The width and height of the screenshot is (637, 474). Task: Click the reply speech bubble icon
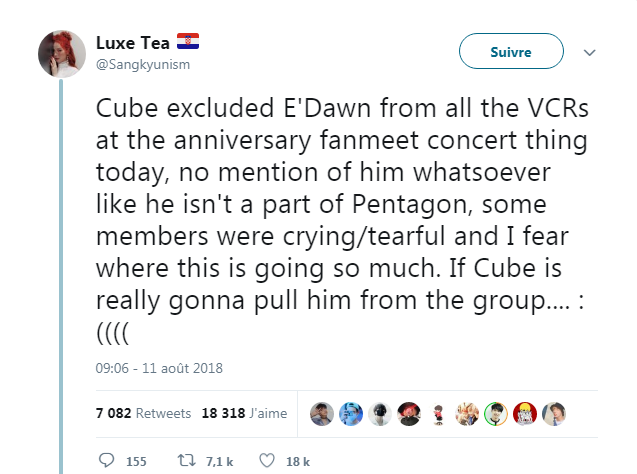[109, 461]
